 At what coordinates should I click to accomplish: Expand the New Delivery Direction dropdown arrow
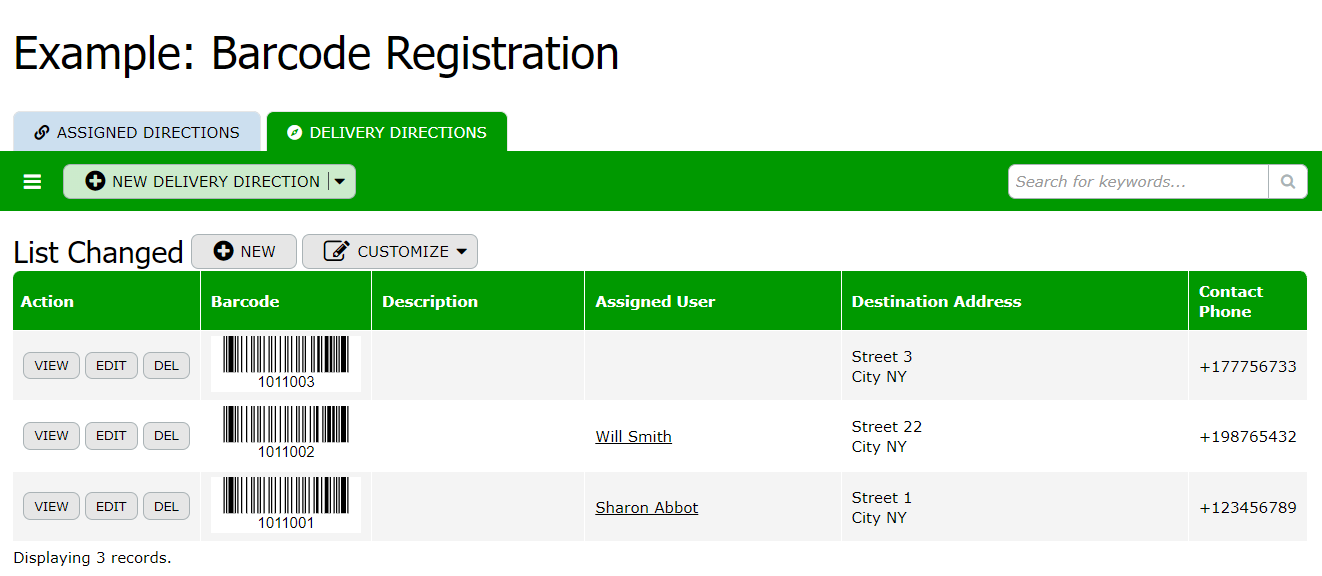click(340, 182)
